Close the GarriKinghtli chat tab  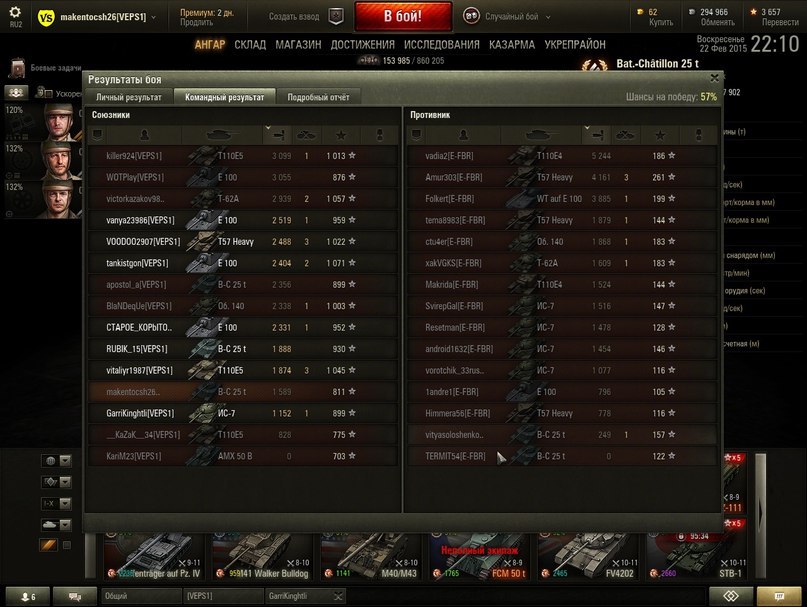[338, 596]
